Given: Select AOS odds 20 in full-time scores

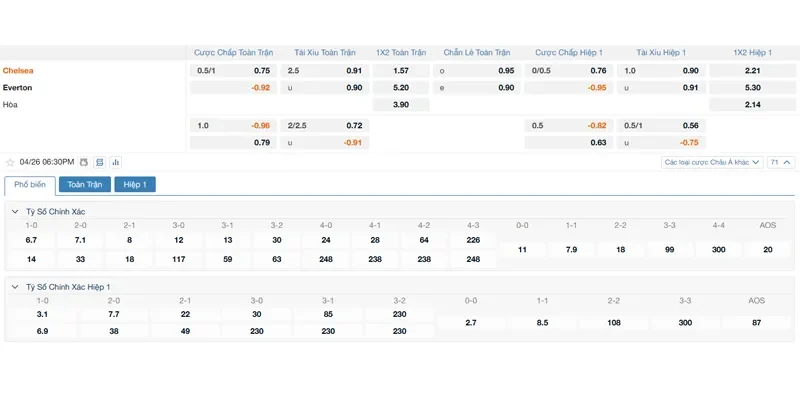Looking at the screenshot, I should click(767, 249).
